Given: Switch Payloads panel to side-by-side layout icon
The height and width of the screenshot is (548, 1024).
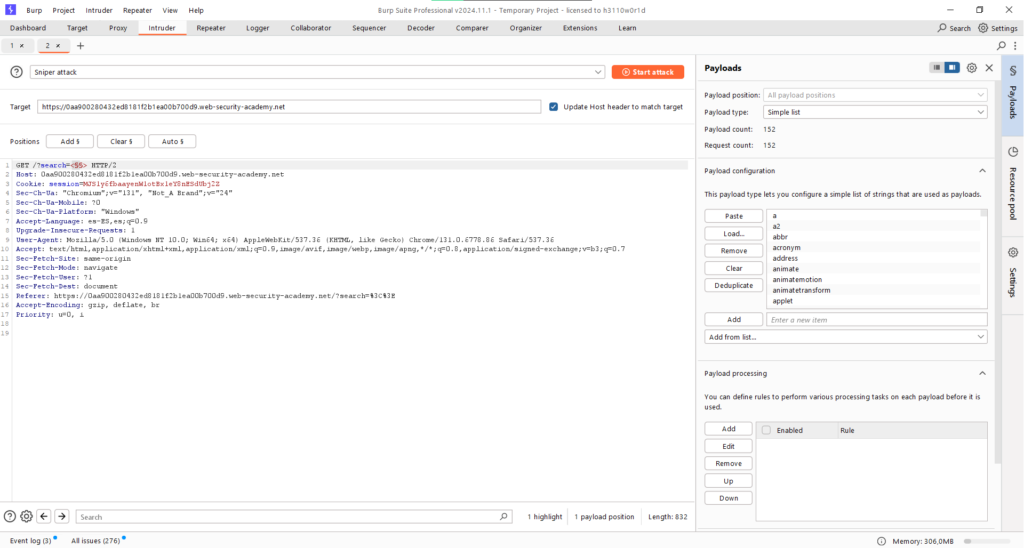Looking at the screenshot, I should [x=952, y=68].
